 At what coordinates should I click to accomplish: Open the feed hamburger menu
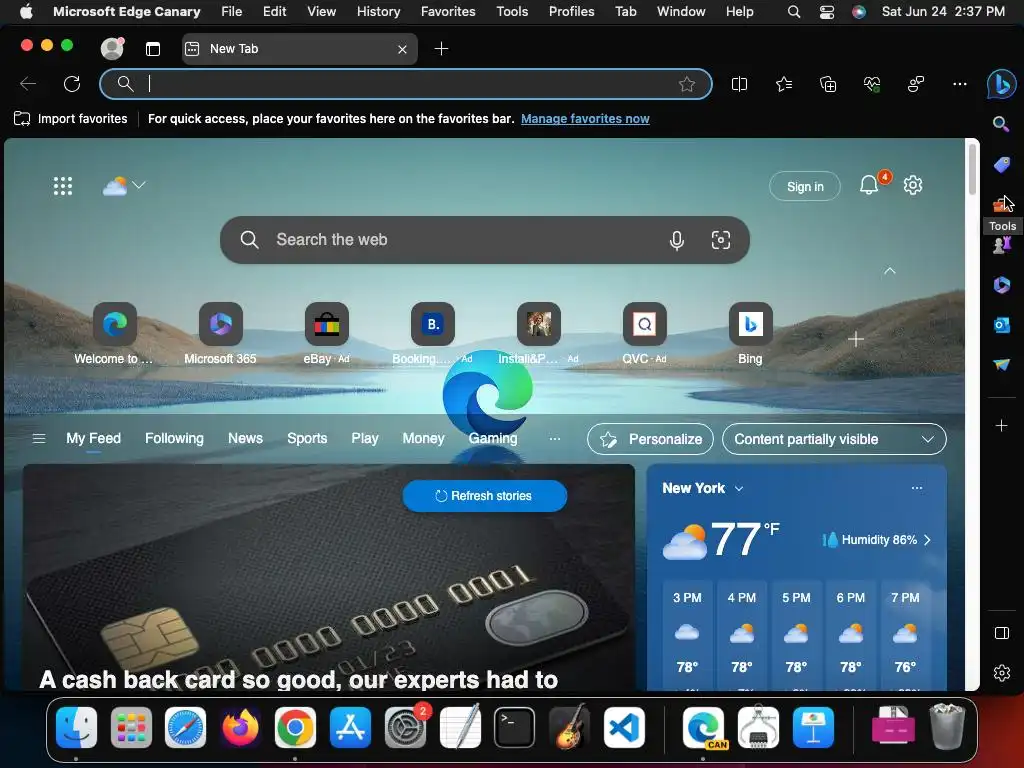[x=39, y=439]
